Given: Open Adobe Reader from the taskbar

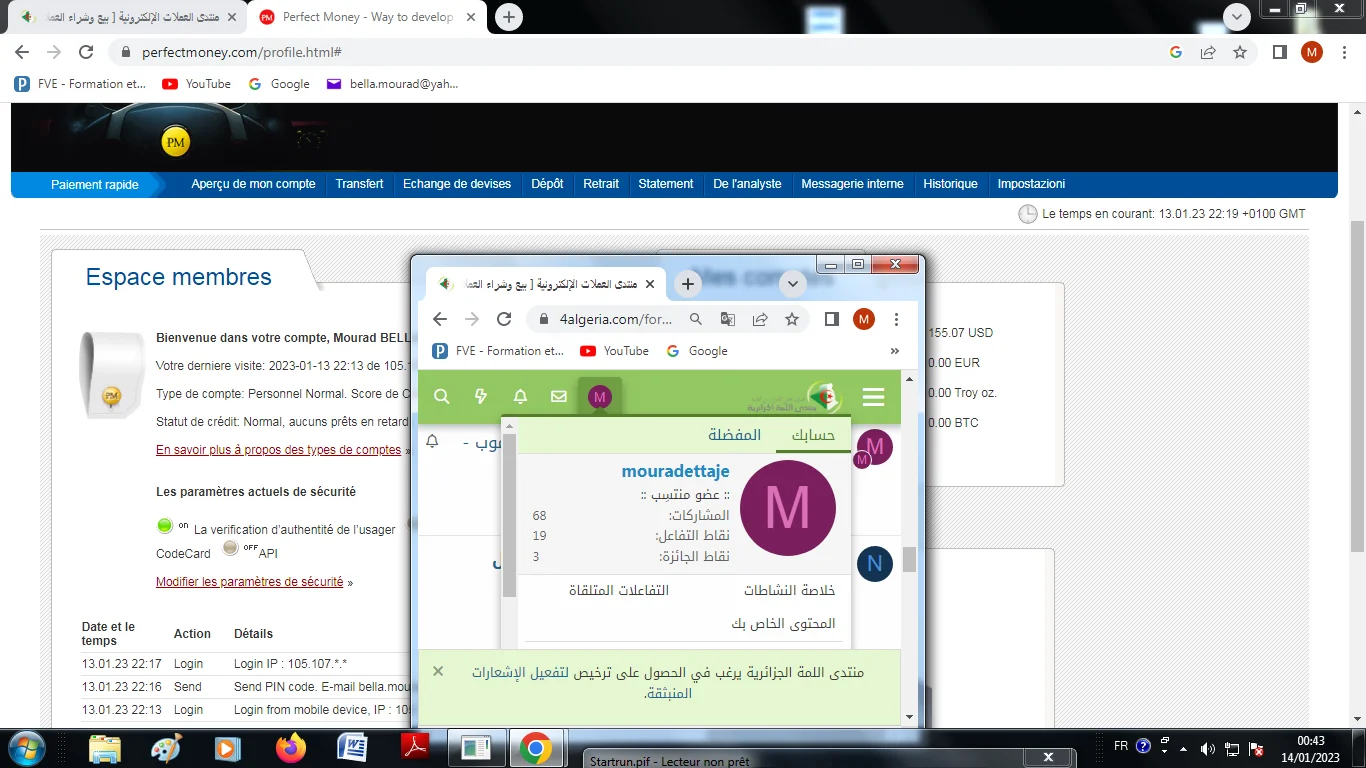Looking at the screenshot, I should click(414, 748).
